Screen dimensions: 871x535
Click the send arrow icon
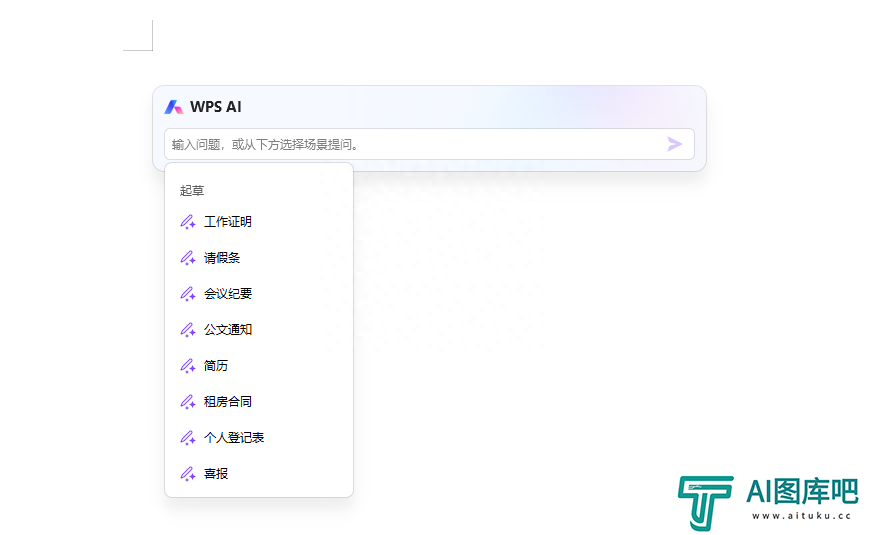pos(674,144)
